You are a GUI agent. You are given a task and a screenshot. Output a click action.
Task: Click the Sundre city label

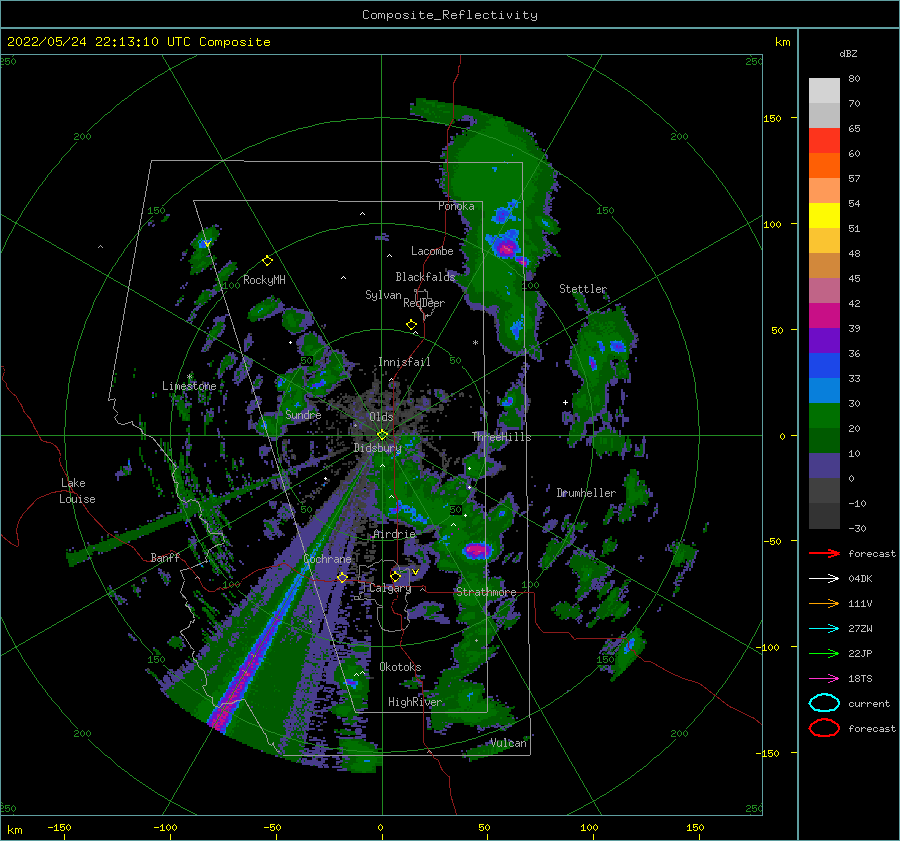(303, 414)
